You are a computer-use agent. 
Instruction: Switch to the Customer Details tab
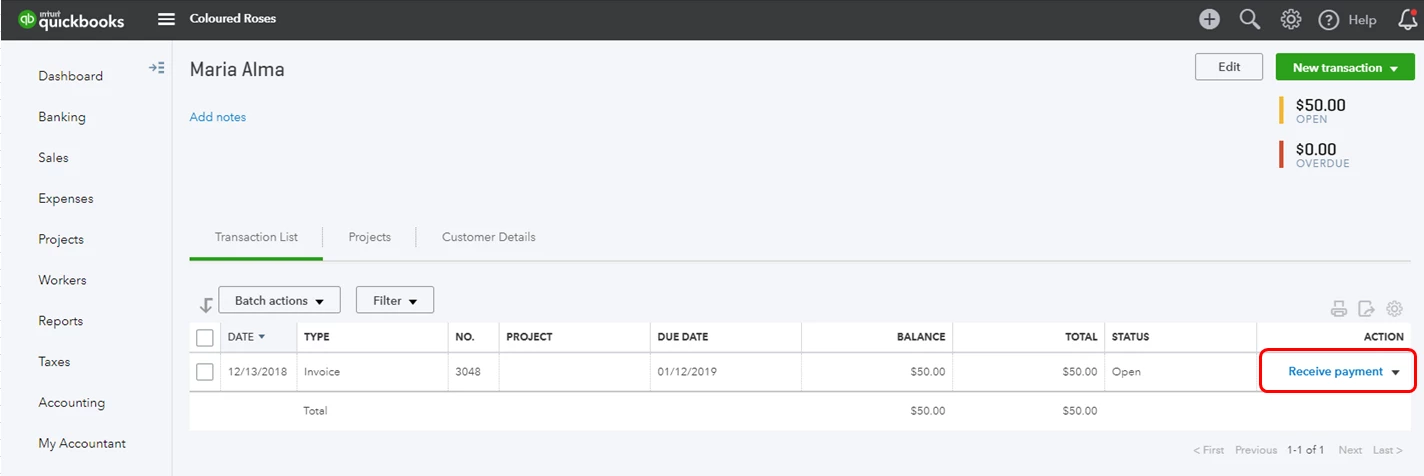(x=489, y=237)
